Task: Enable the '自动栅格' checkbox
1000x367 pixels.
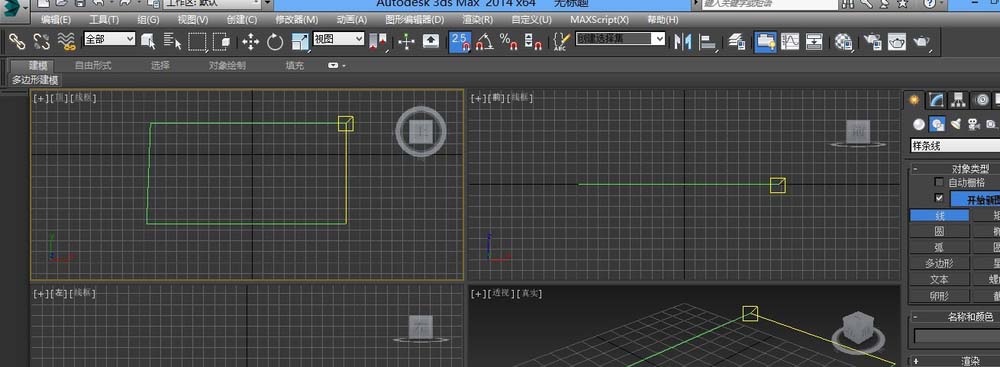Action: pos(939,183)
